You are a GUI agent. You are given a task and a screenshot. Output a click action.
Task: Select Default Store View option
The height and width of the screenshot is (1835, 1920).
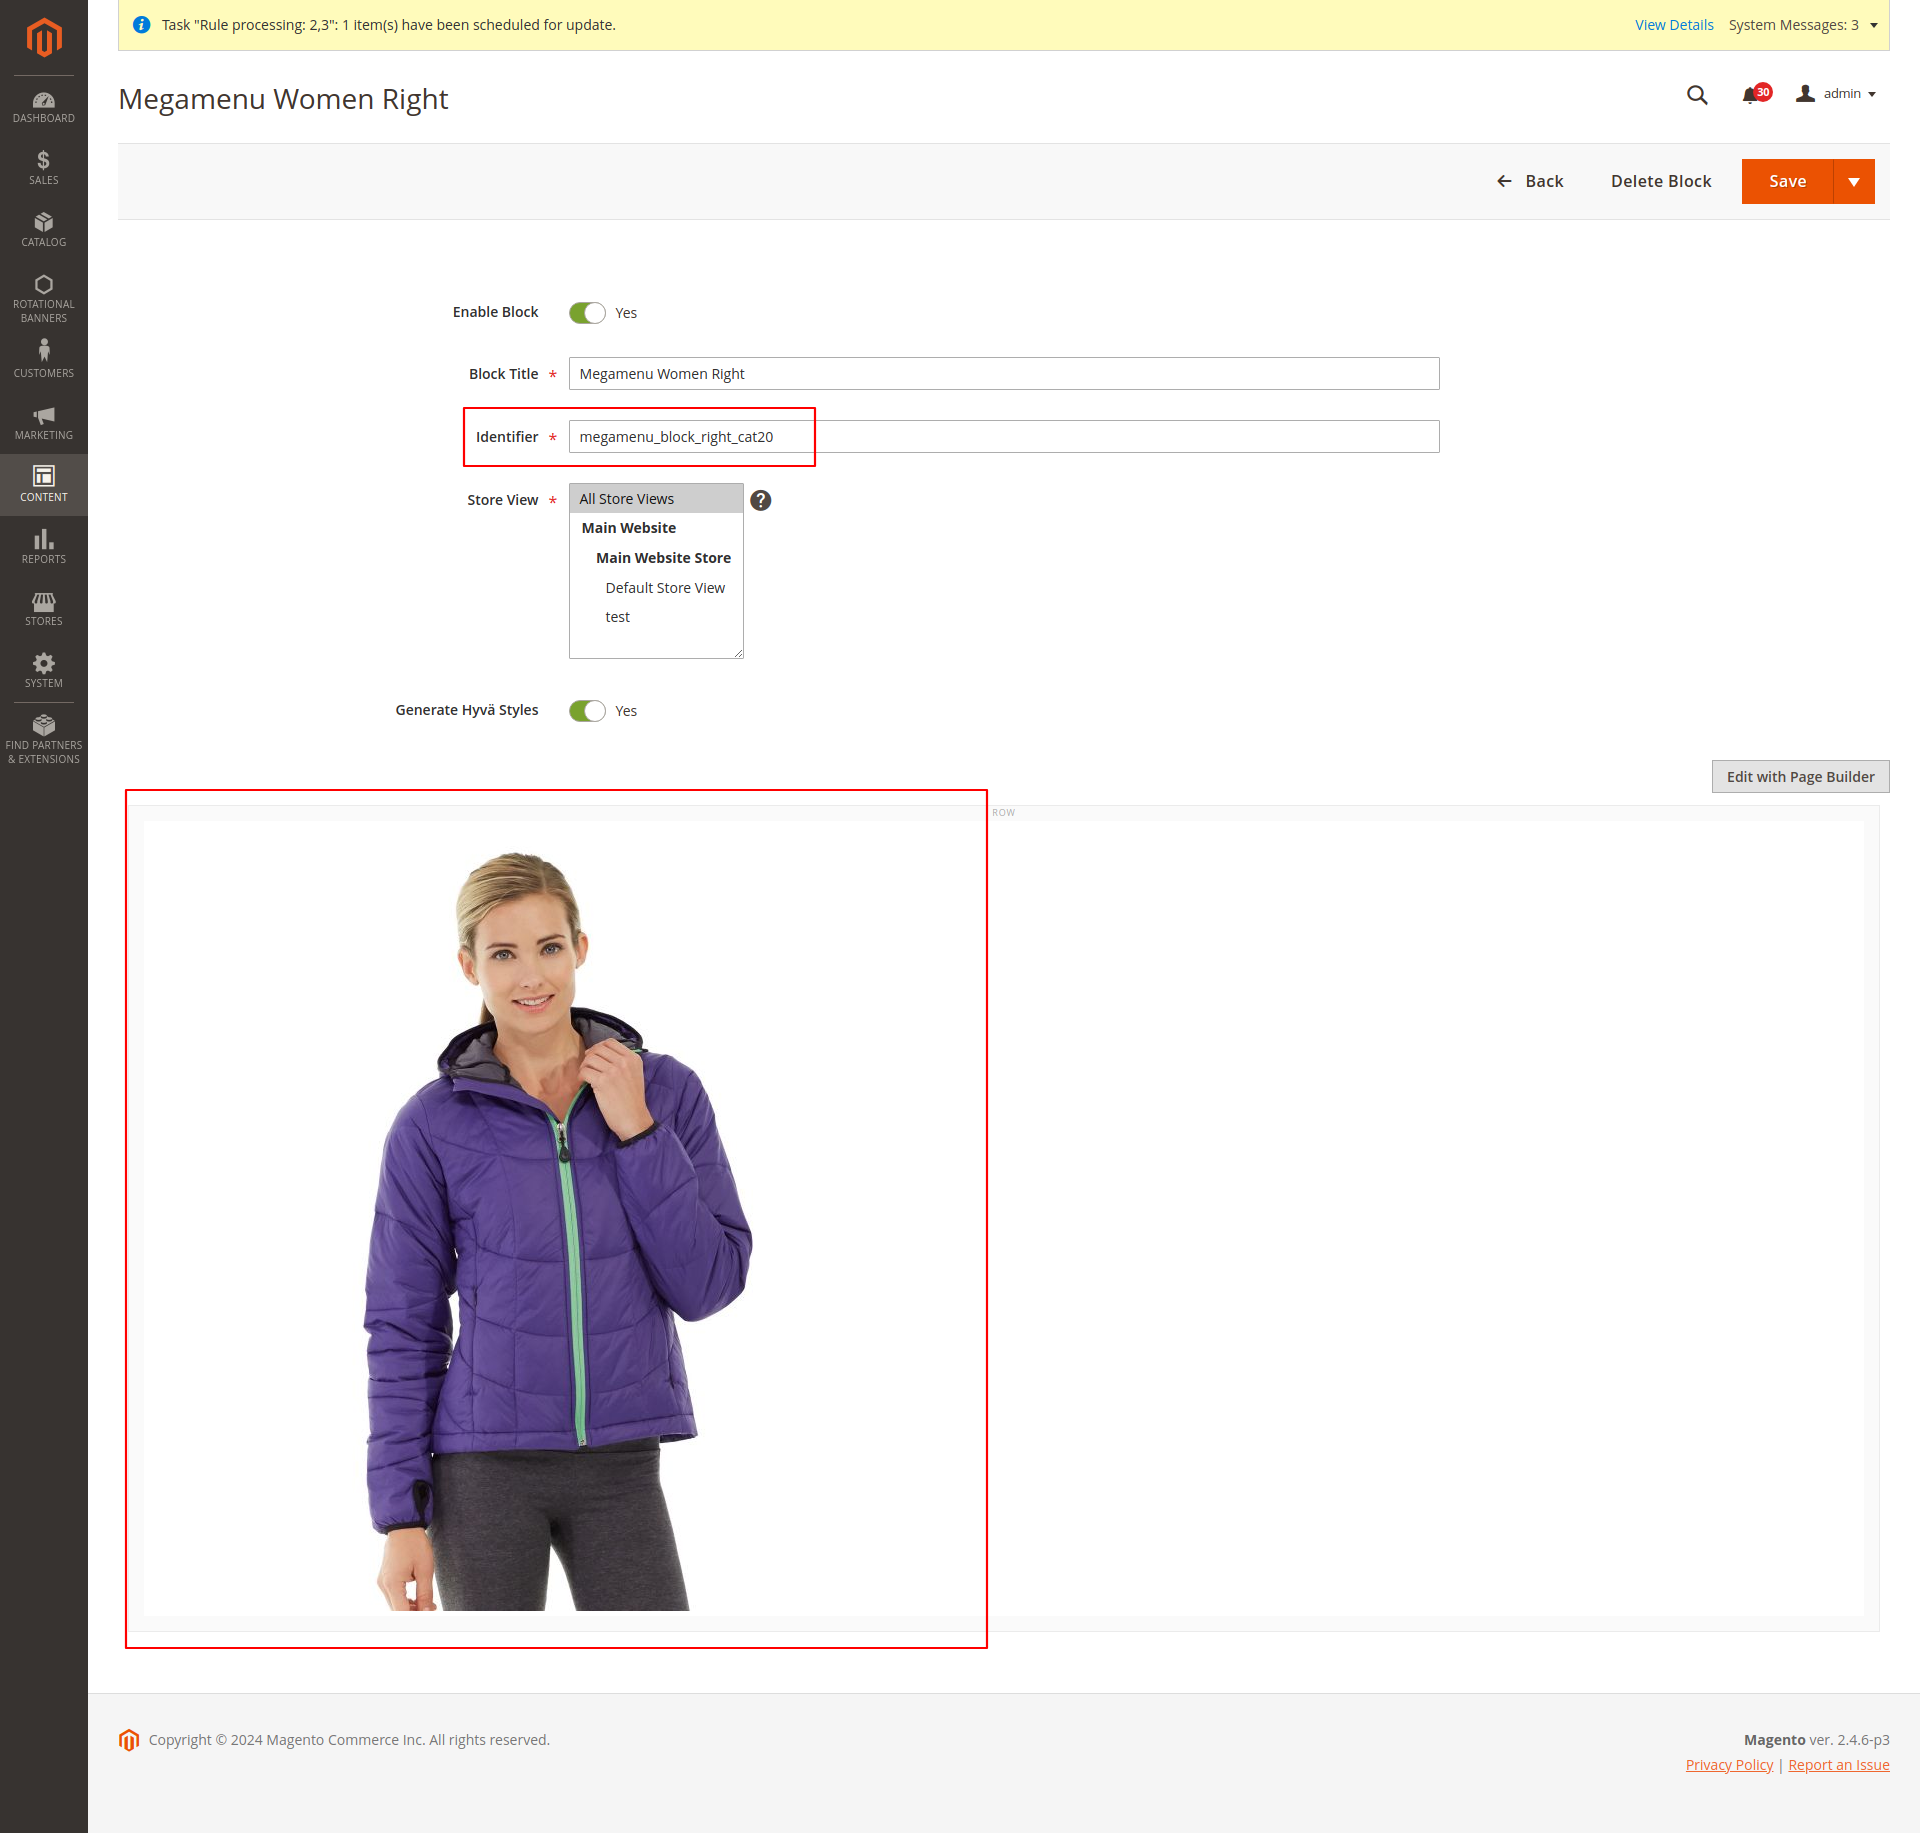click(x=665, y=588)
